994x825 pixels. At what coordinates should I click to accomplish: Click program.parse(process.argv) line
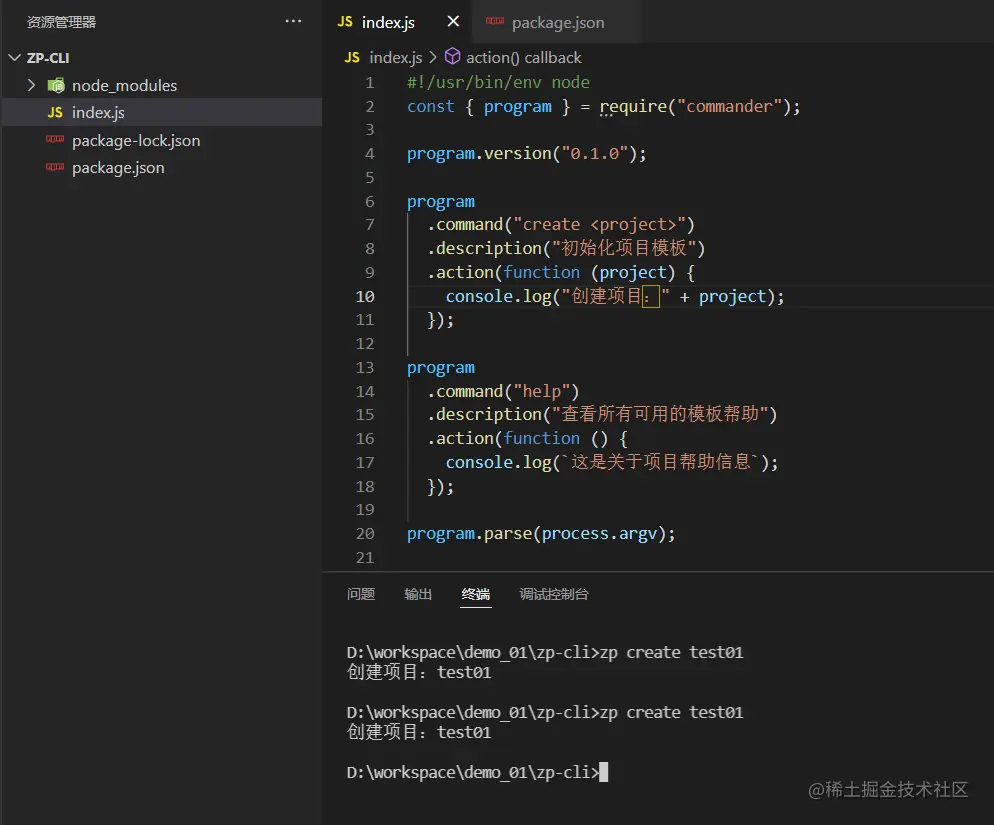(x=541, y=533)
